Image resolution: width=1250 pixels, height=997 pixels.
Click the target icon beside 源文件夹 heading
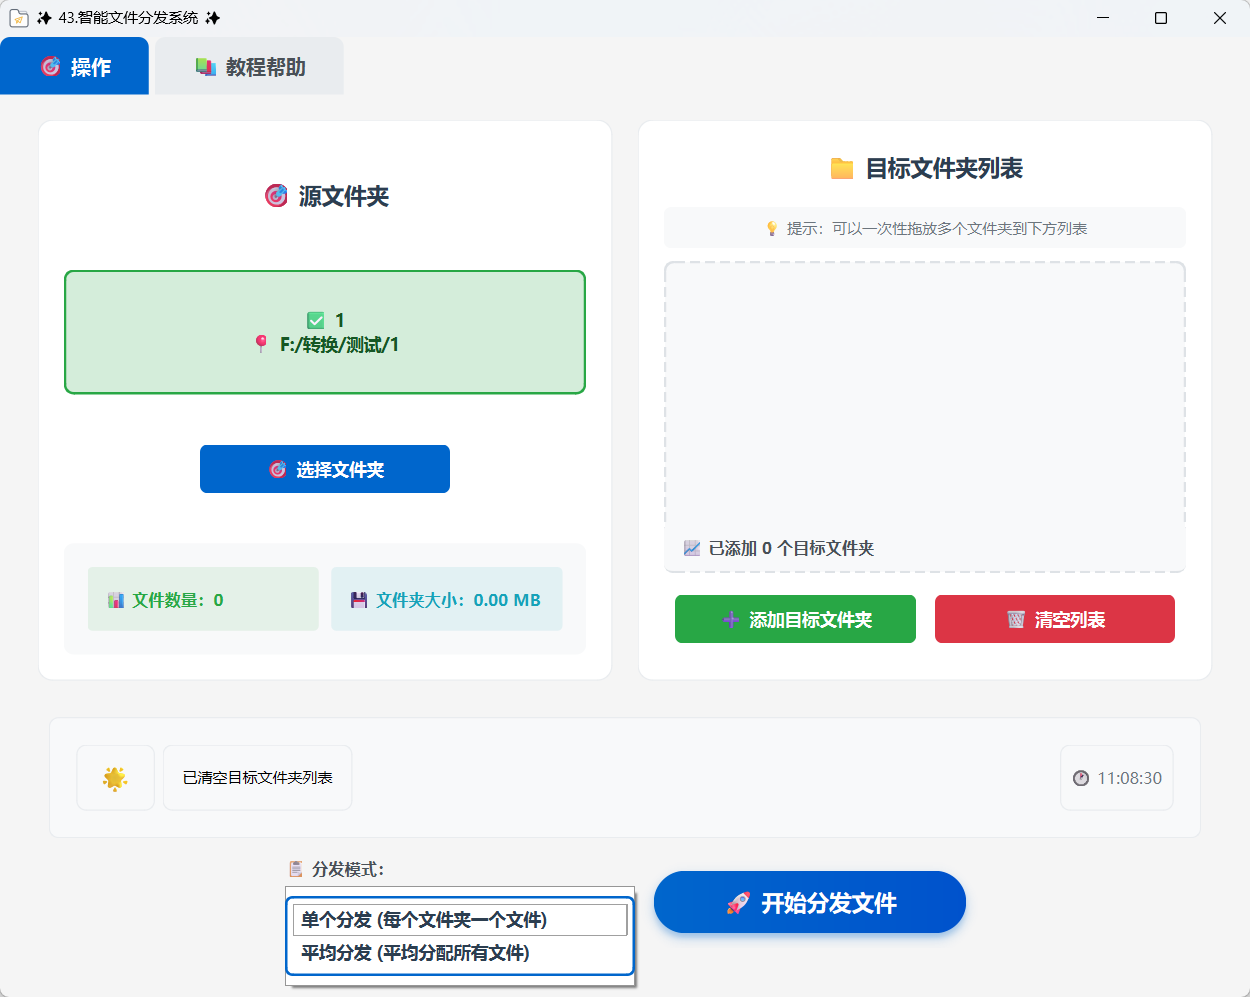[x=276, y=196]
